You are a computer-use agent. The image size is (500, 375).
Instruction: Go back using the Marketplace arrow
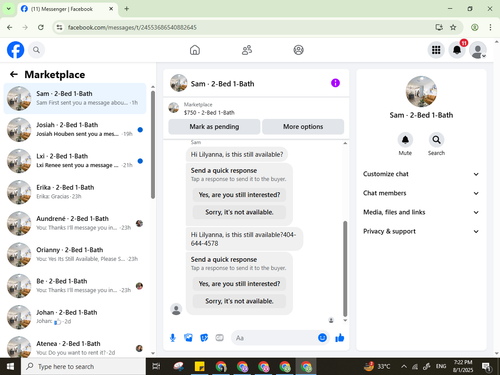coord(14,74)
